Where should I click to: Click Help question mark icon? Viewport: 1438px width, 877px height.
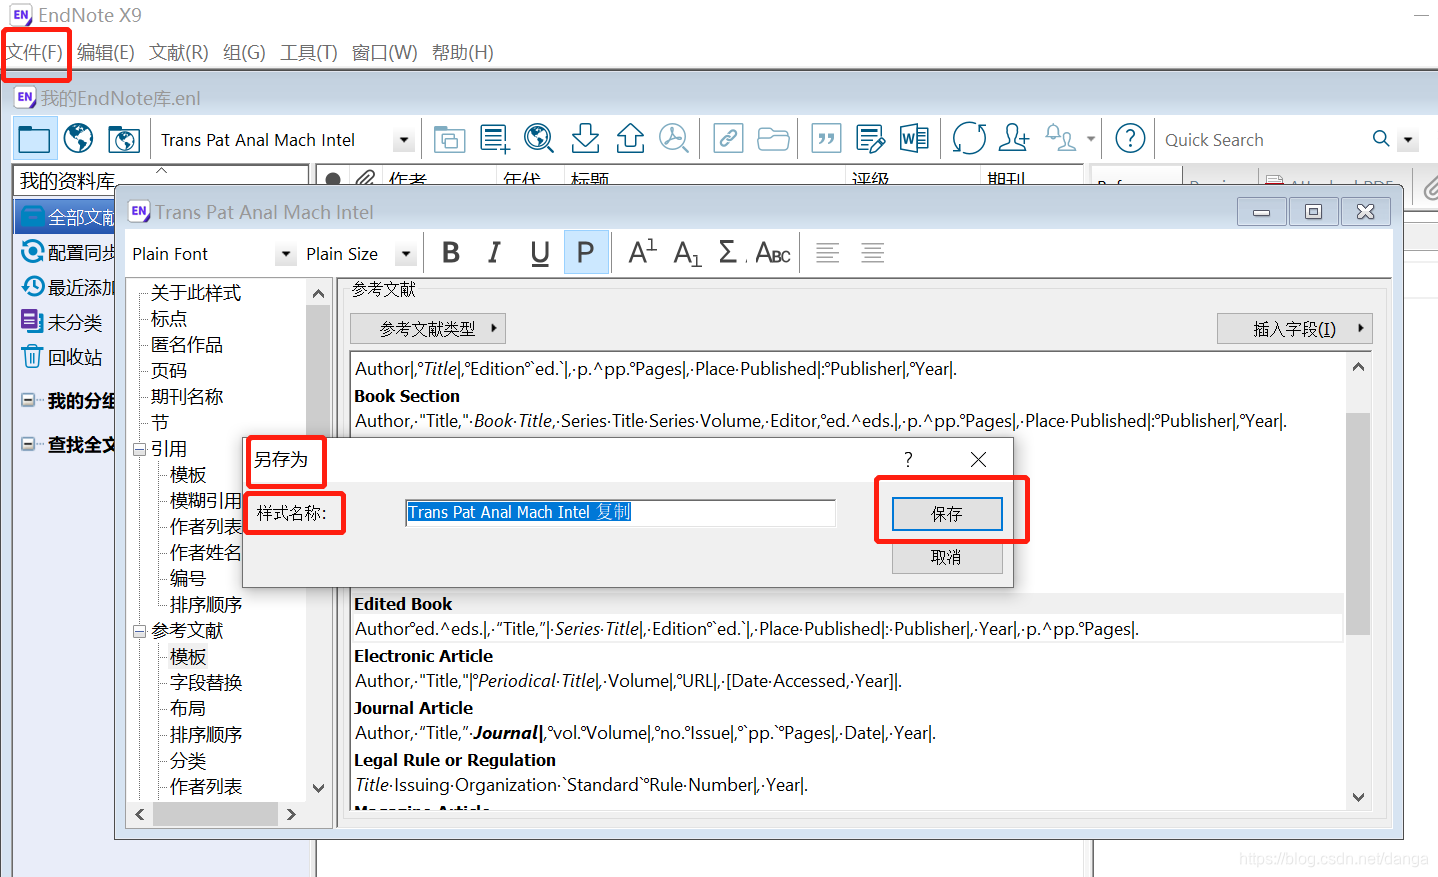click(x=1130, y=139)
